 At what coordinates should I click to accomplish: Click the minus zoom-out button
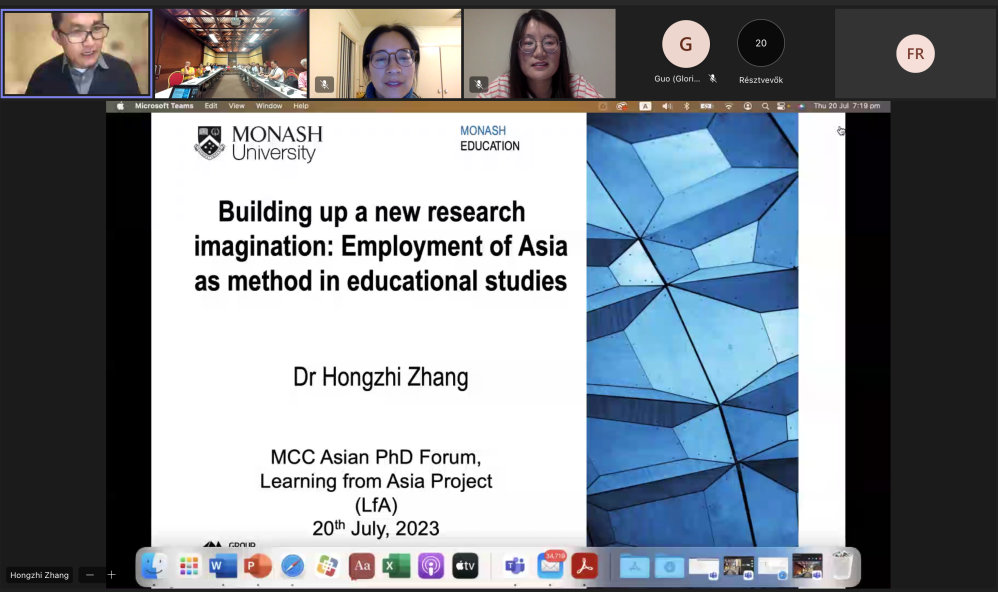(90, 575)
